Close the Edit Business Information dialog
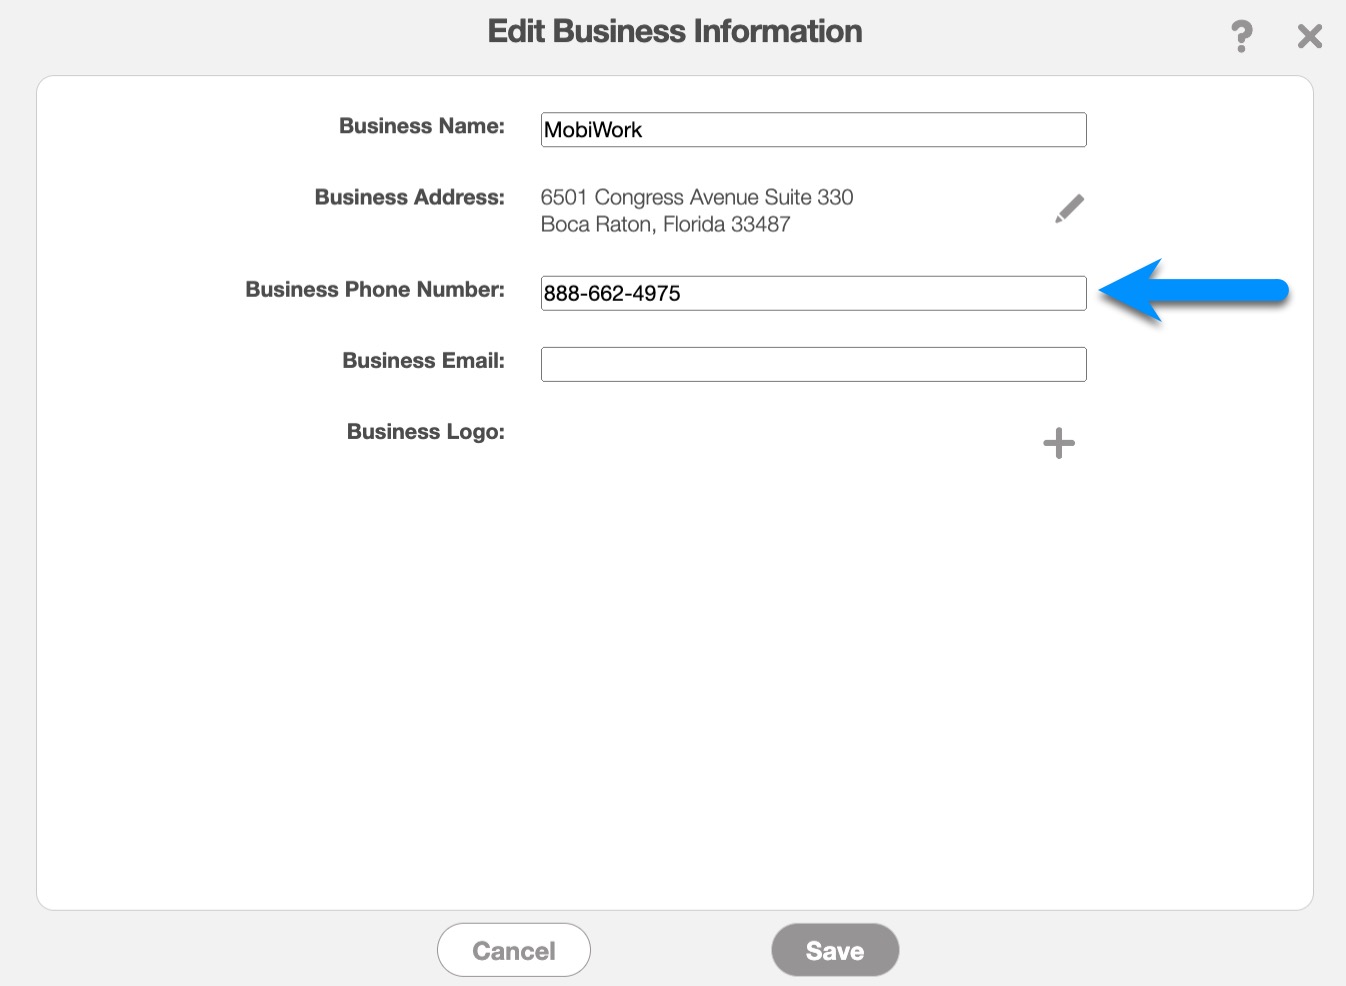This screenshot has width=1346, height=986. (1309, 37)
